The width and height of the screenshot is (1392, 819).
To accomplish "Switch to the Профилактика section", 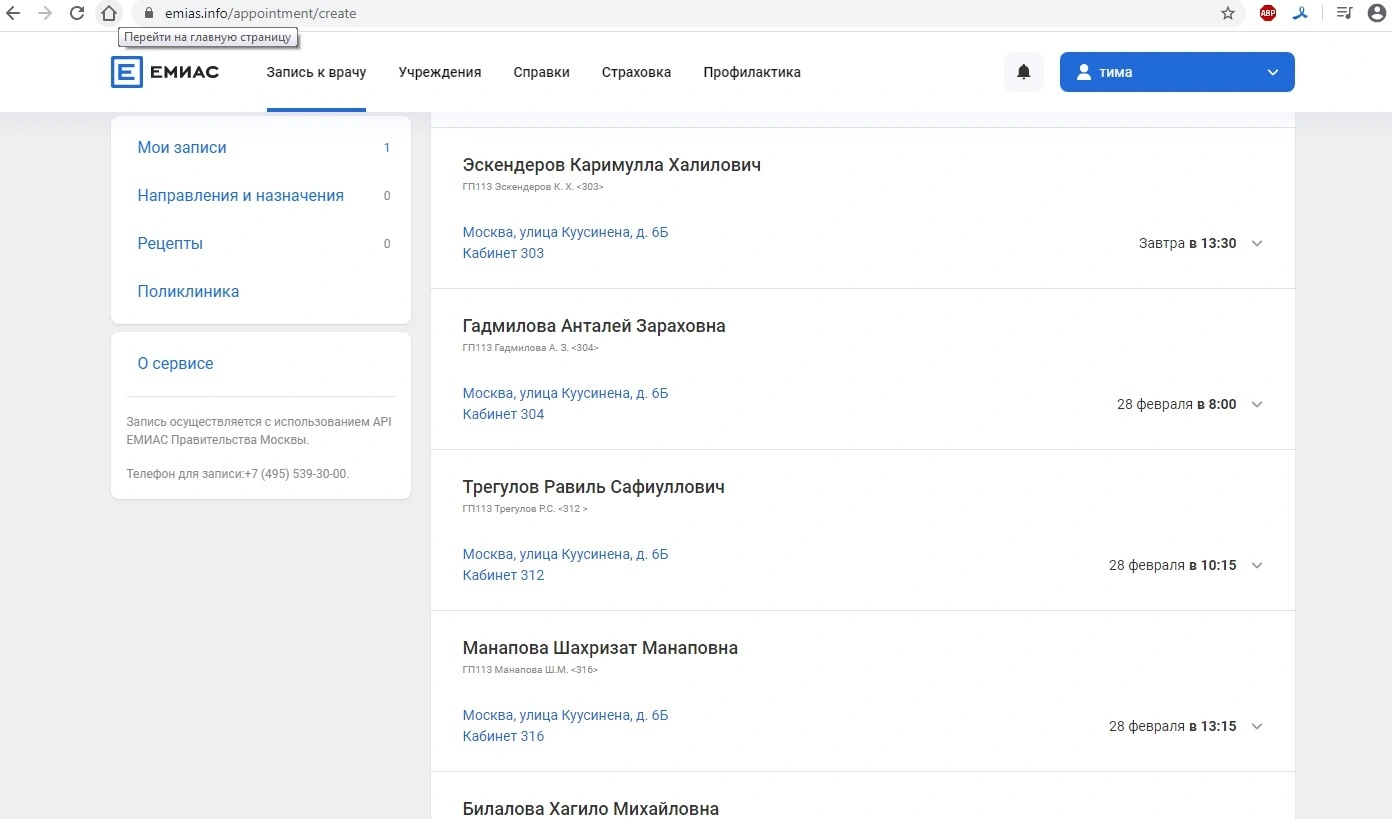I will point(752,72).
